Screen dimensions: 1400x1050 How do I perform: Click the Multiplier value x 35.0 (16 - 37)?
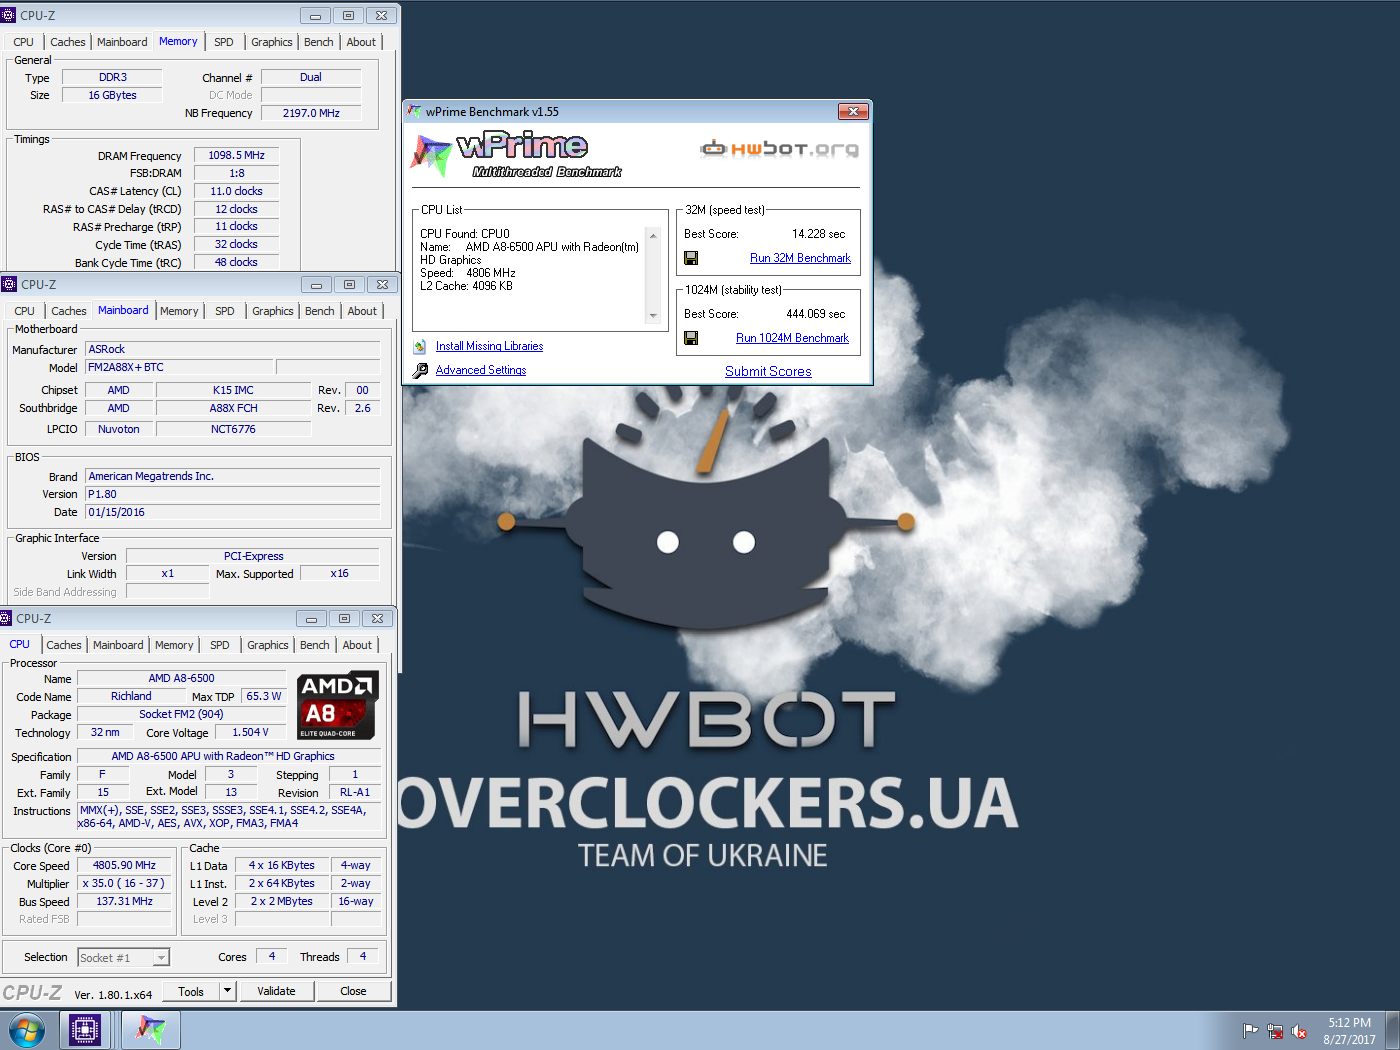click(124, 883)
